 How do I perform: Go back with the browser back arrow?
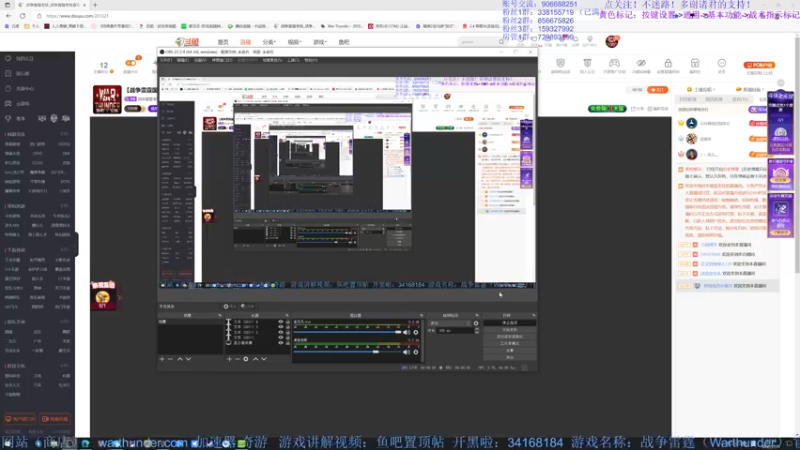tap(9, 16)
